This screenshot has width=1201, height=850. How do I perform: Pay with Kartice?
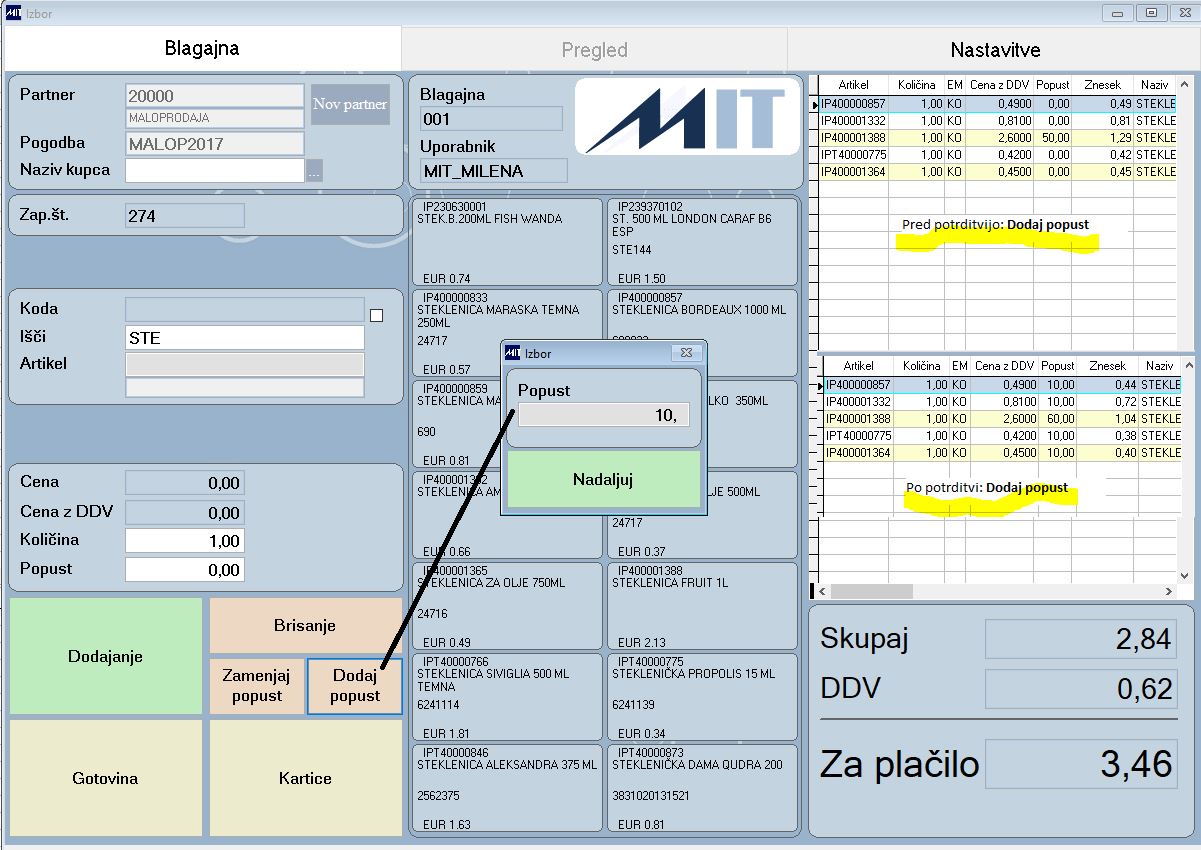[x=305, y=778]
